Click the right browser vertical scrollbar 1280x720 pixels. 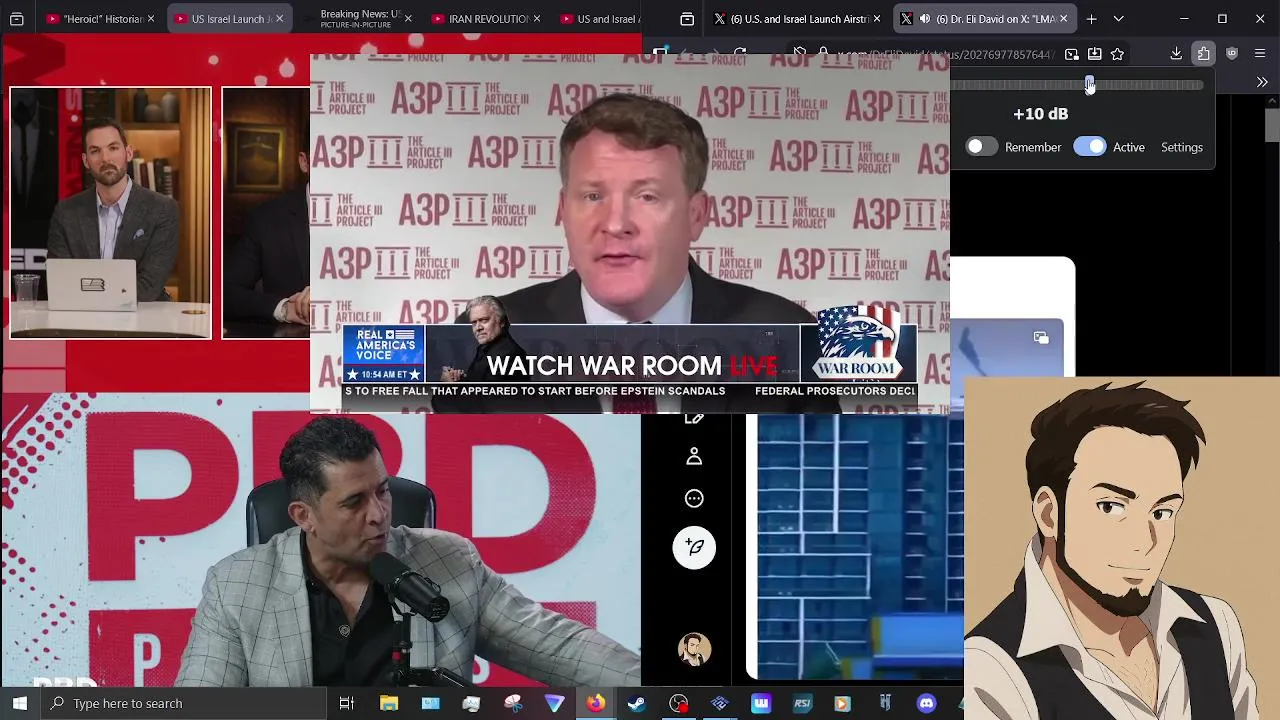pos(1272,125)
